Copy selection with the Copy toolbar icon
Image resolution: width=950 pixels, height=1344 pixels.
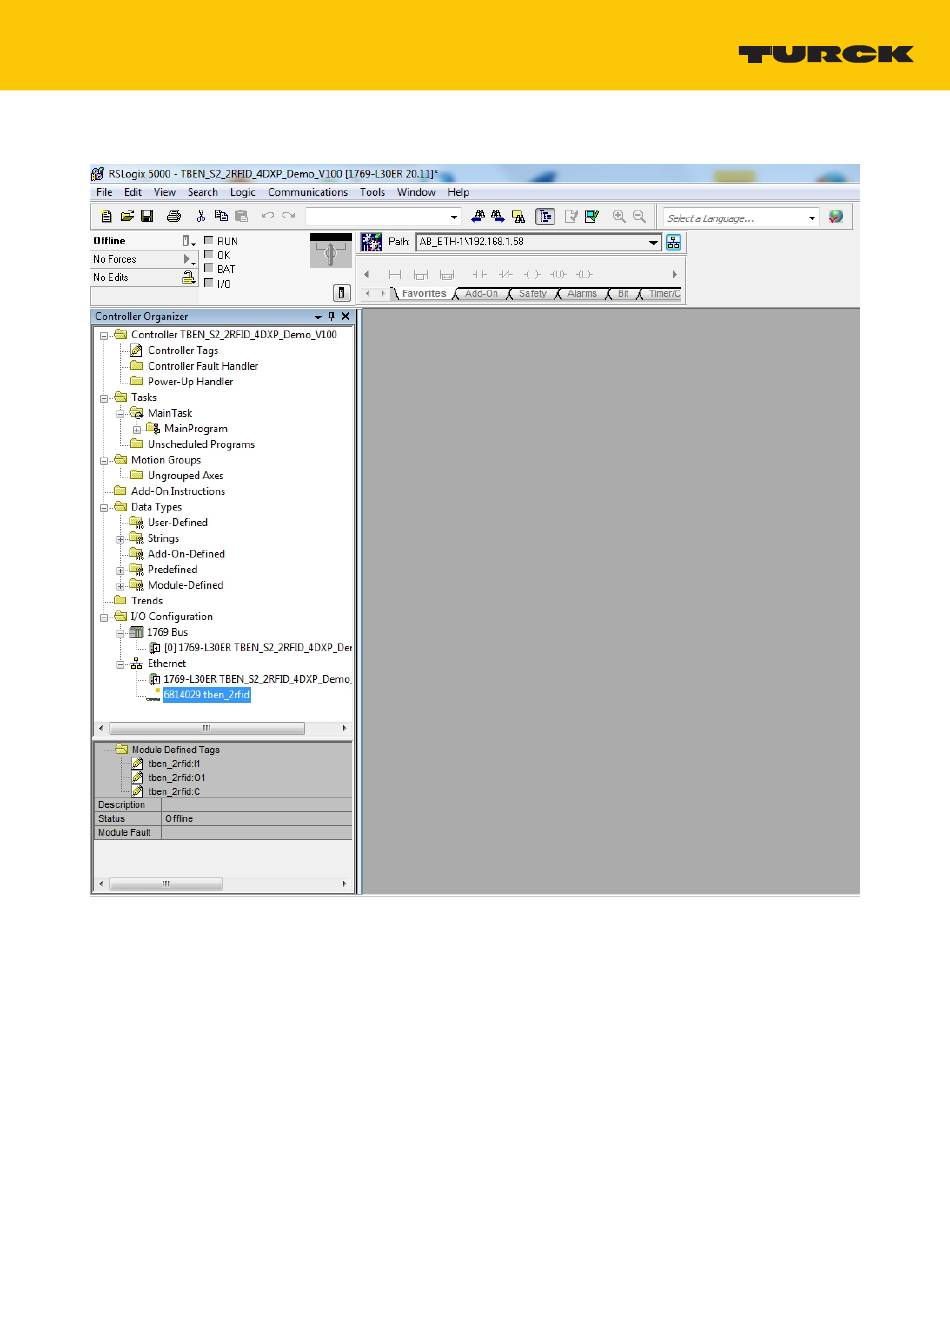point(221,216)
